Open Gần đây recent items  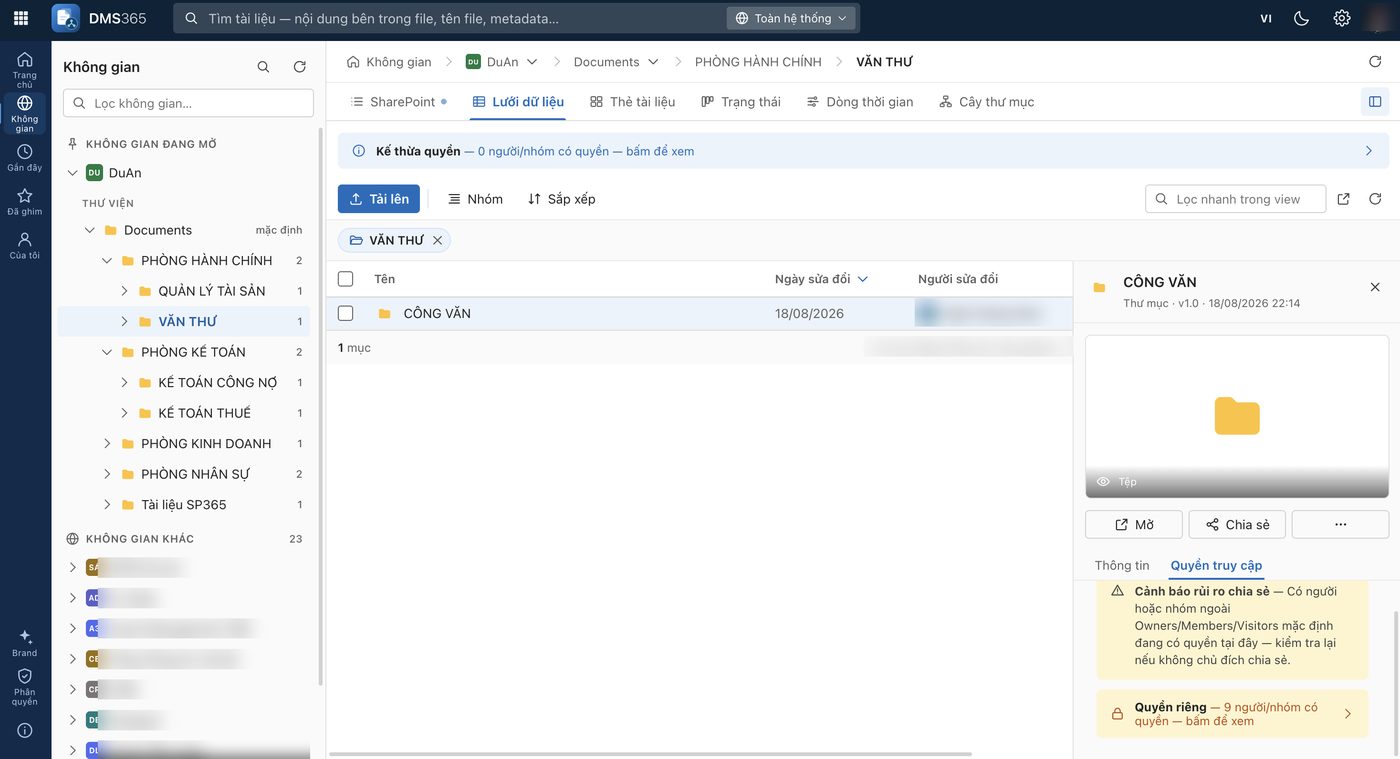tap(25, 158)
